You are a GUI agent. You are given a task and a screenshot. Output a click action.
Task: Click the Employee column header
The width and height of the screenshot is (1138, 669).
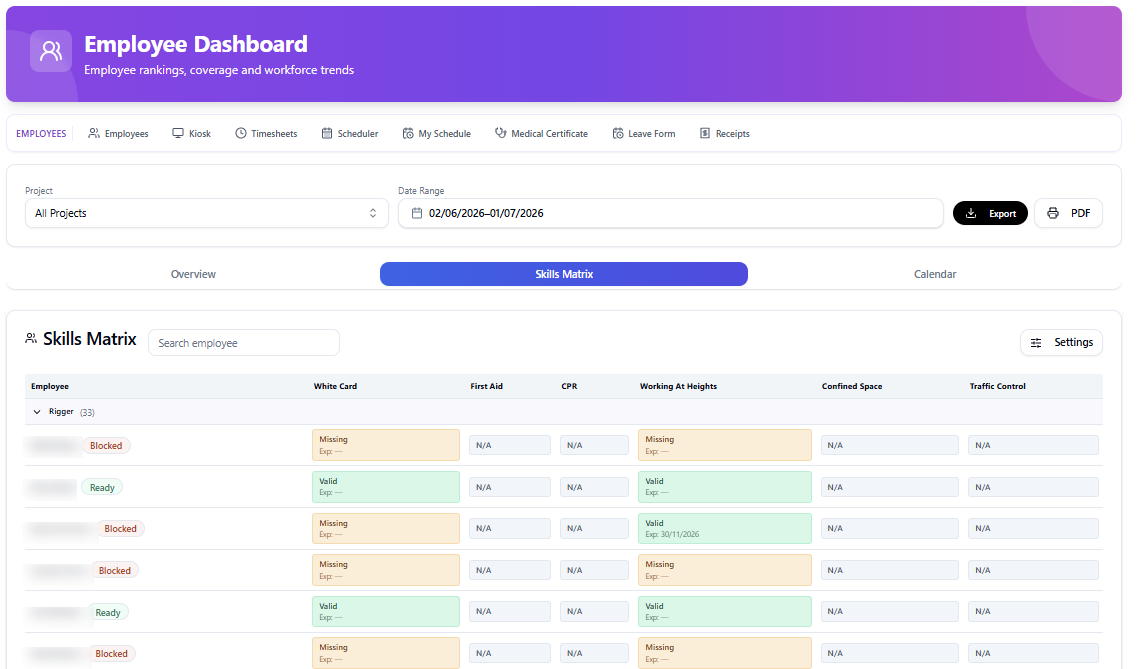50,386
